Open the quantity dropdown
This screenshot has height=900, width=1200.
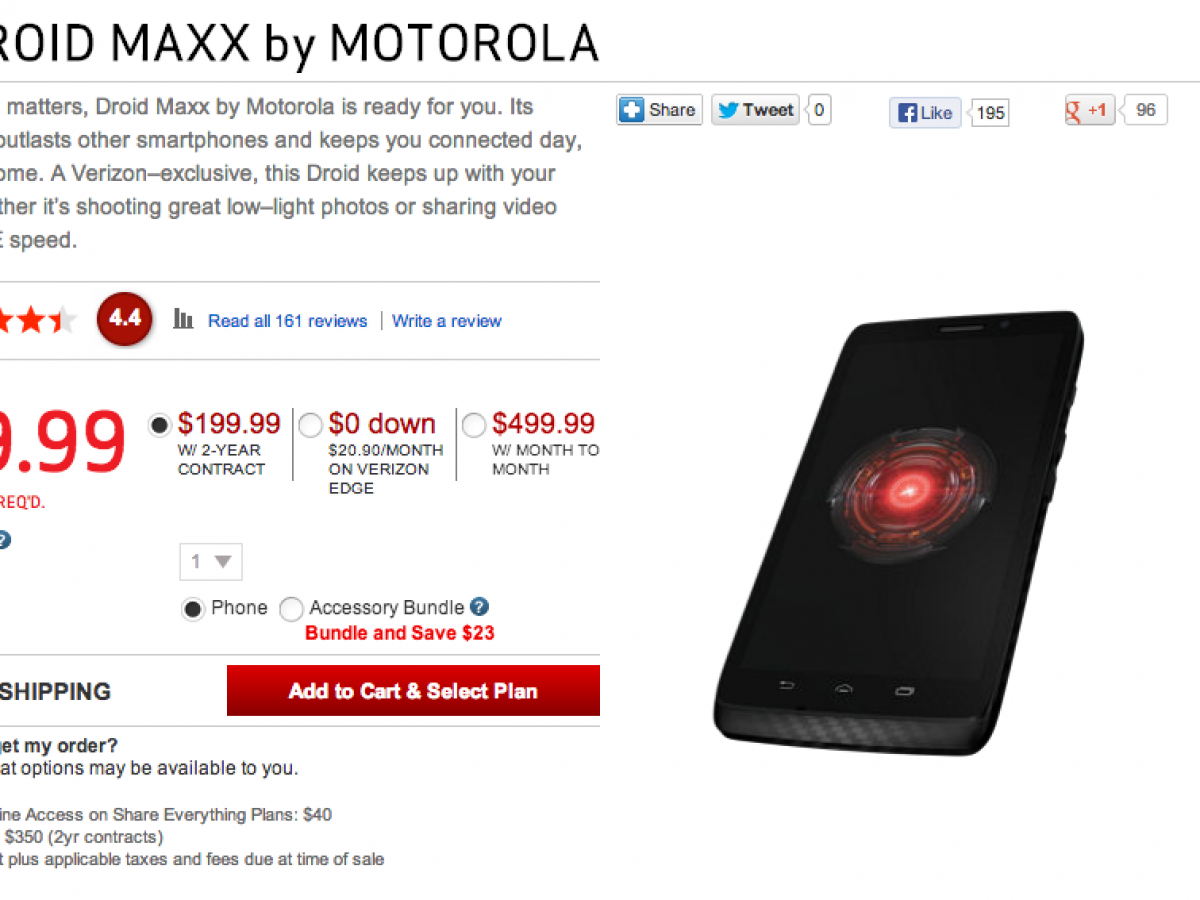coord(211,562)
